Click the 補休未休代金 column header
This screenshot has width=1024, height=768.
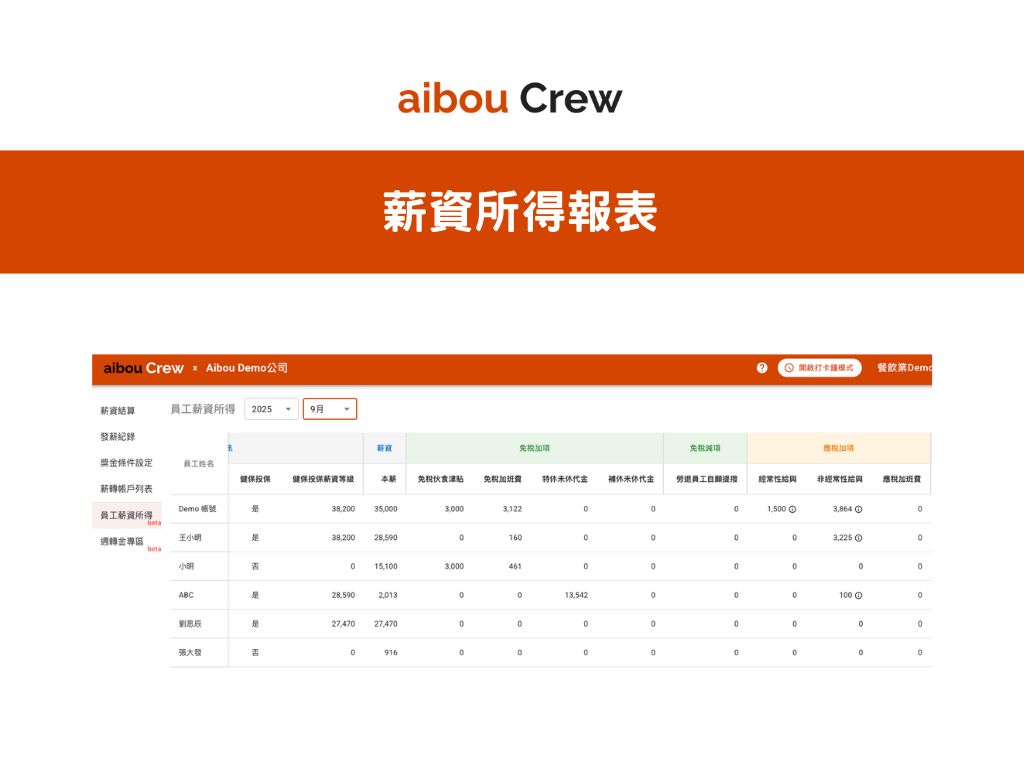pyautogui.click(x=631, y=479)
